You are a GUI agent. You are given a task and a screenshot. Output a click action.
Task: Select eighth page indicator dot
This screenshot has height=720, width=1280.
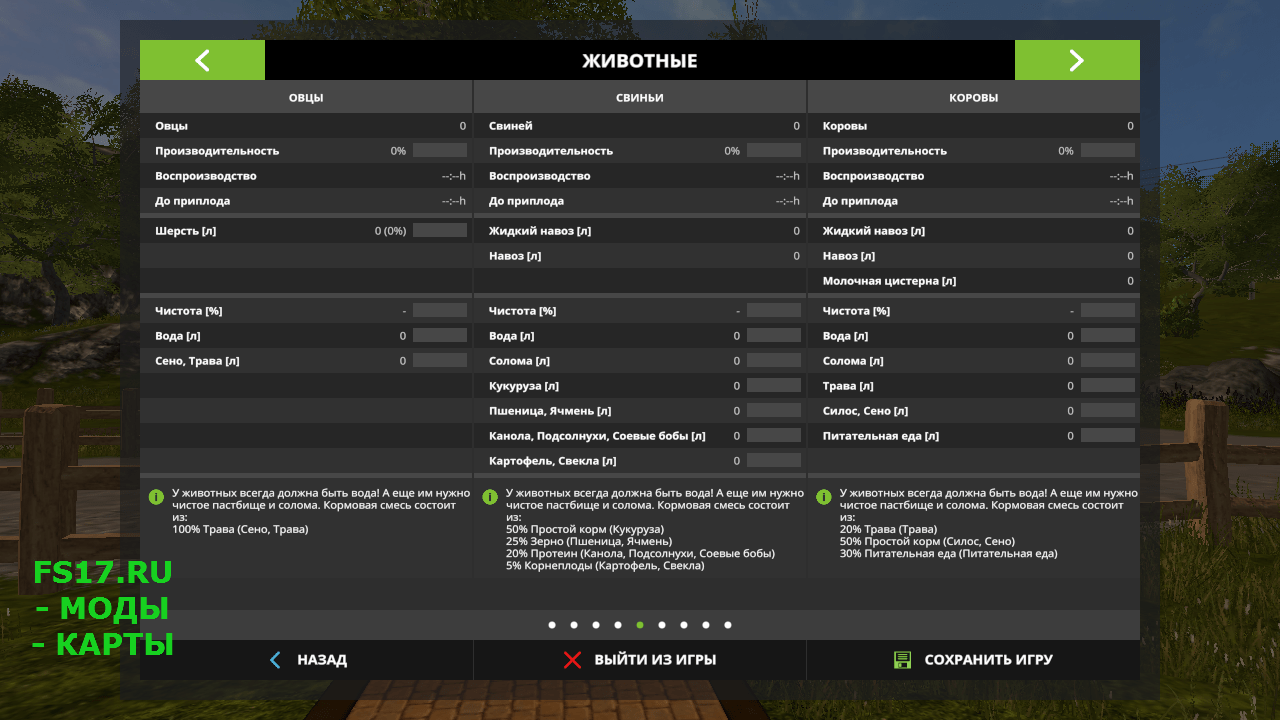pos(706,625)
